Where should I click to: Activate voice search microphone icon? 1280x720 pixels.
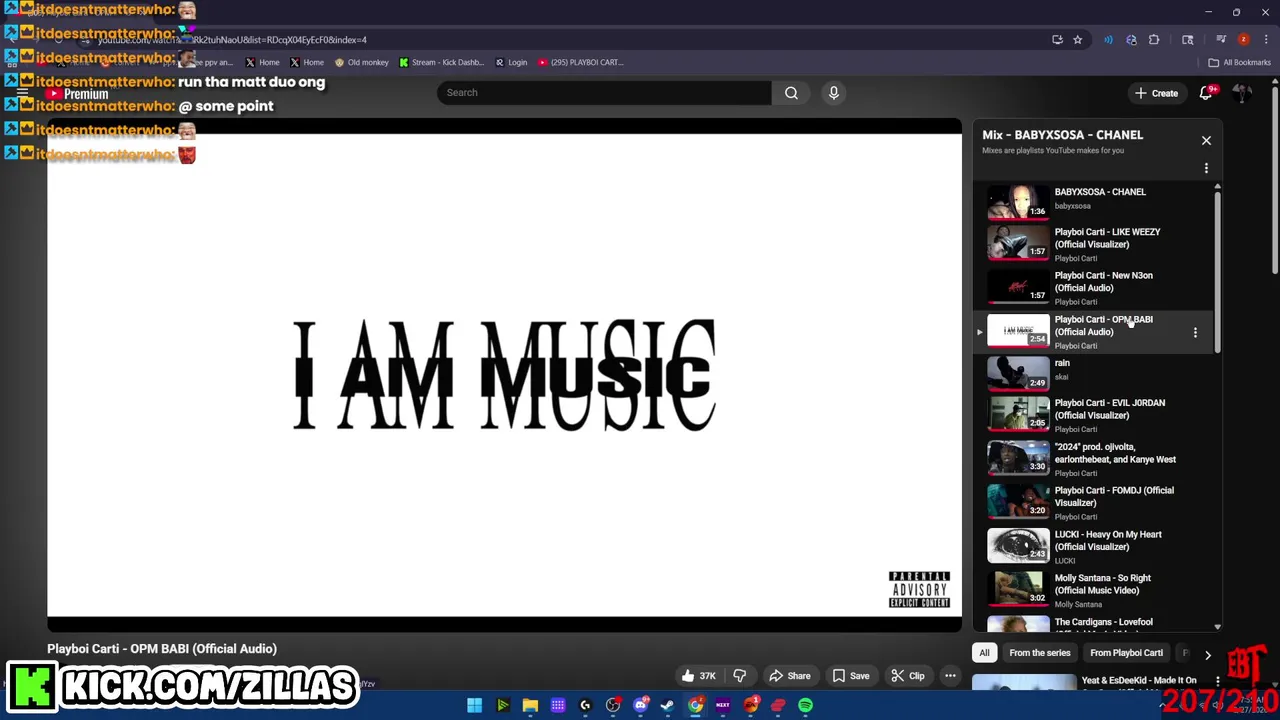click(833, 93)
